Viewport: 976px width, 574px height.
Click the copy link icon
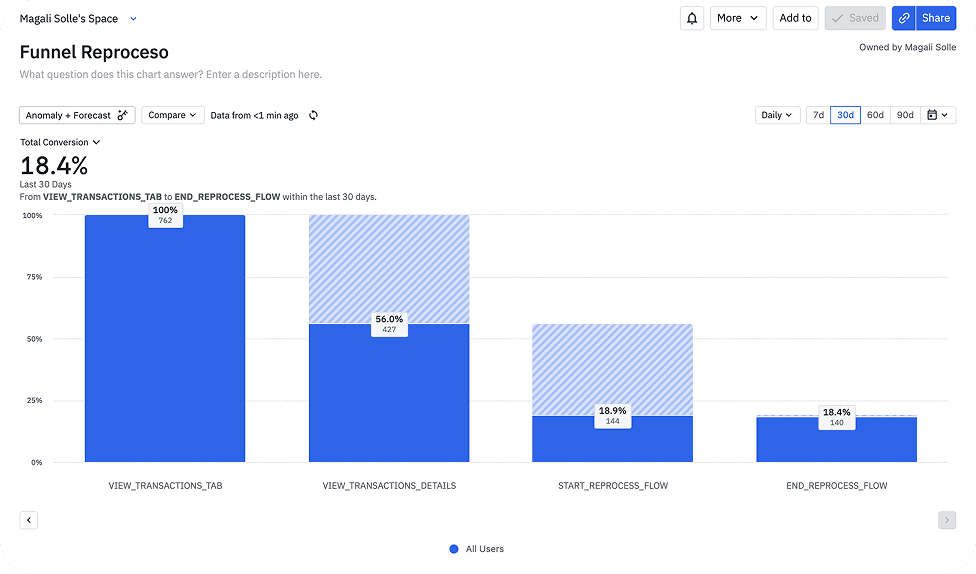(904, 18)
